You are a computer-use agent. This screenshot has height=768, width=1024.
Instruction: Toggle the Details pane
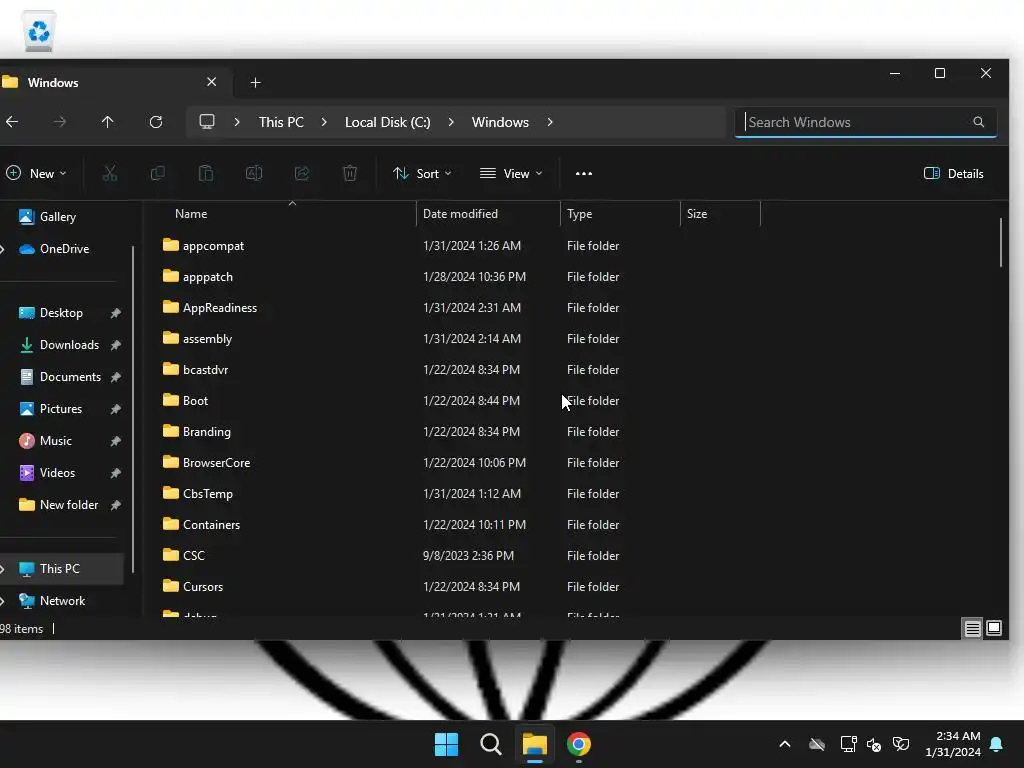tap(953, 173)
